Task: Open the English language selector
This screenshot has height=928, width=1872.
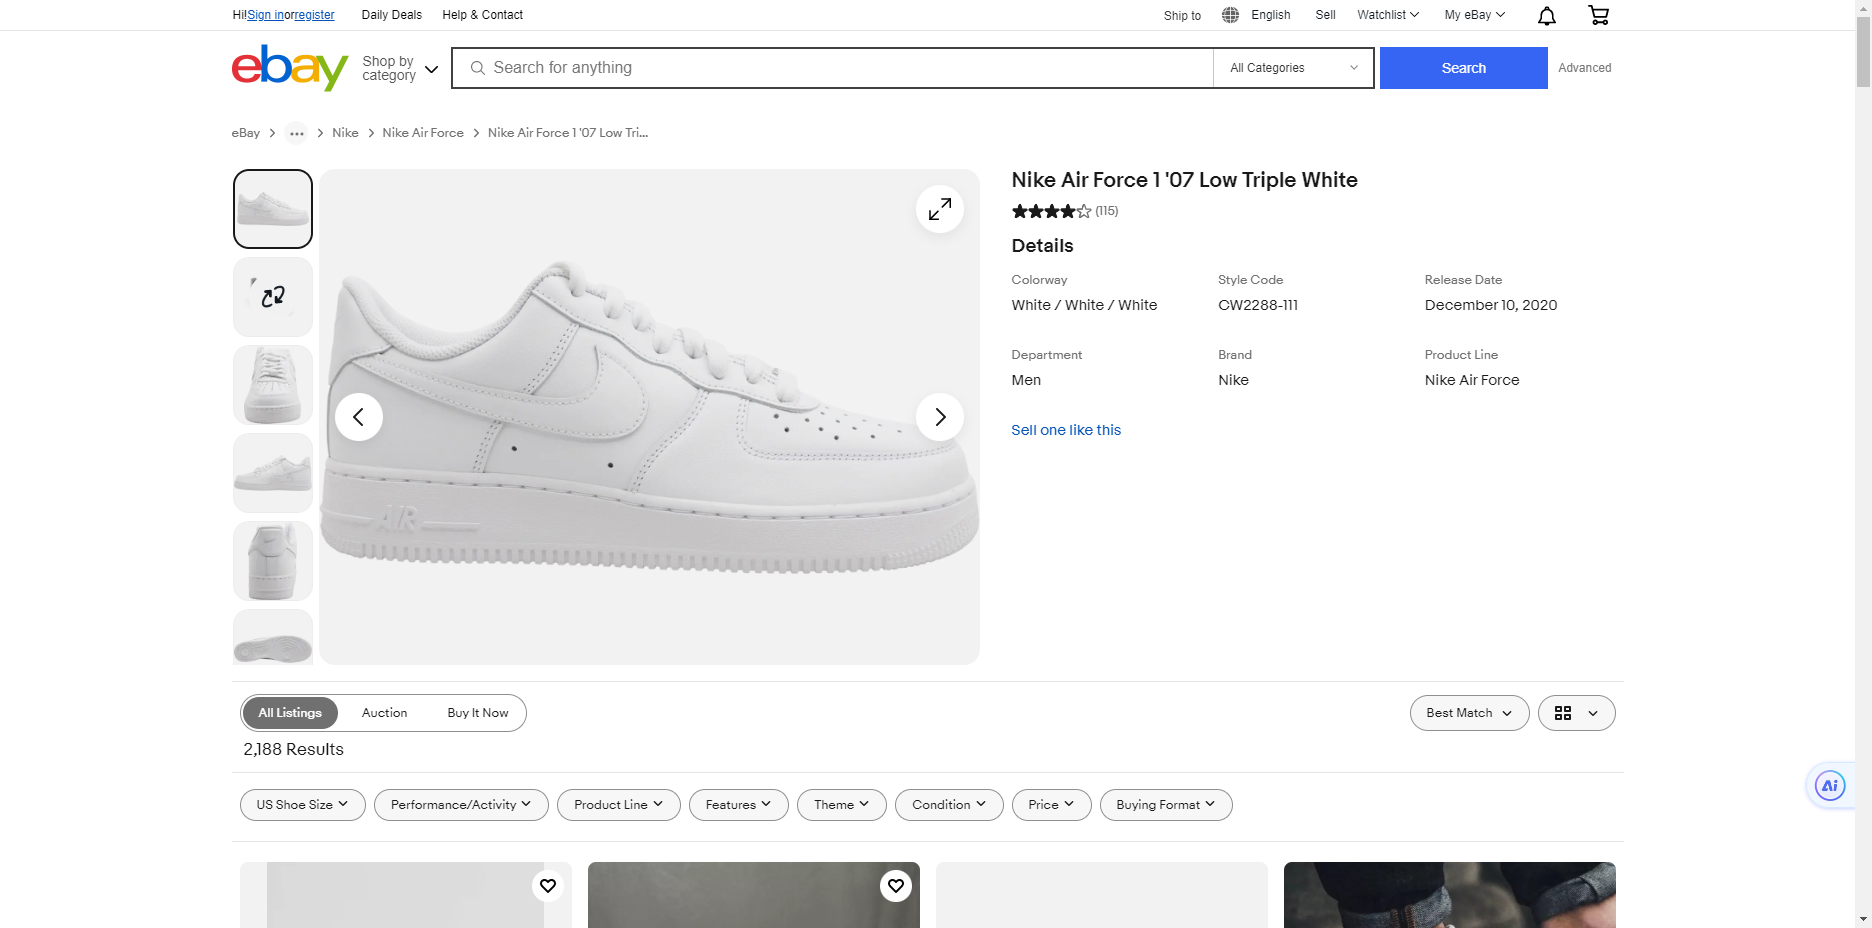Action: 1258,14
